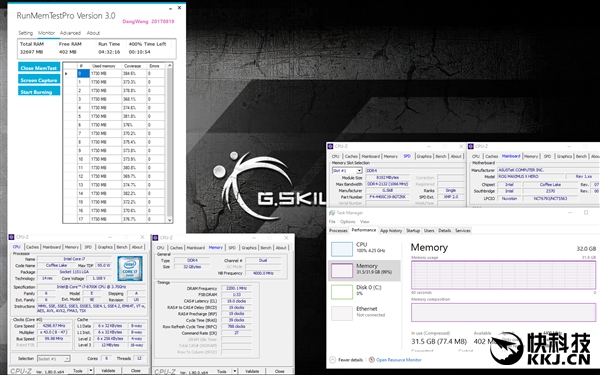Viewport: 600px width, 375px height.
Task: Open the Services tab in Task Manager
Action: tap(462, 231)
